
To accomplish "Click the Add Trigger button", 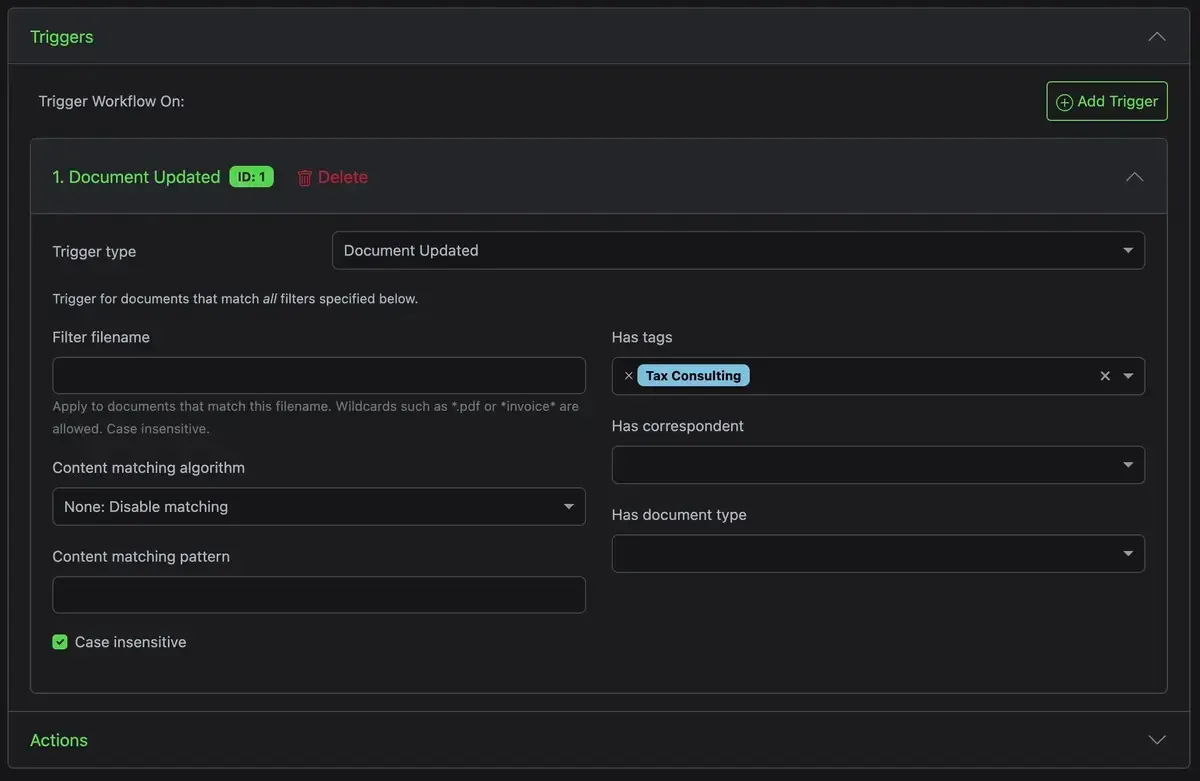I will (x=1107, y=101).
